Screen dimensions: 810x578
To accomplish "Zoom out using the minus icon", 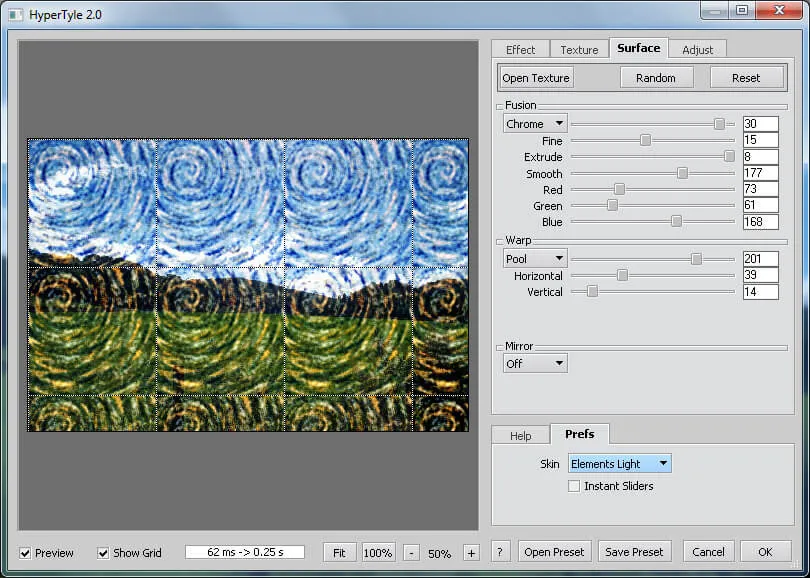I will [411, 551].
